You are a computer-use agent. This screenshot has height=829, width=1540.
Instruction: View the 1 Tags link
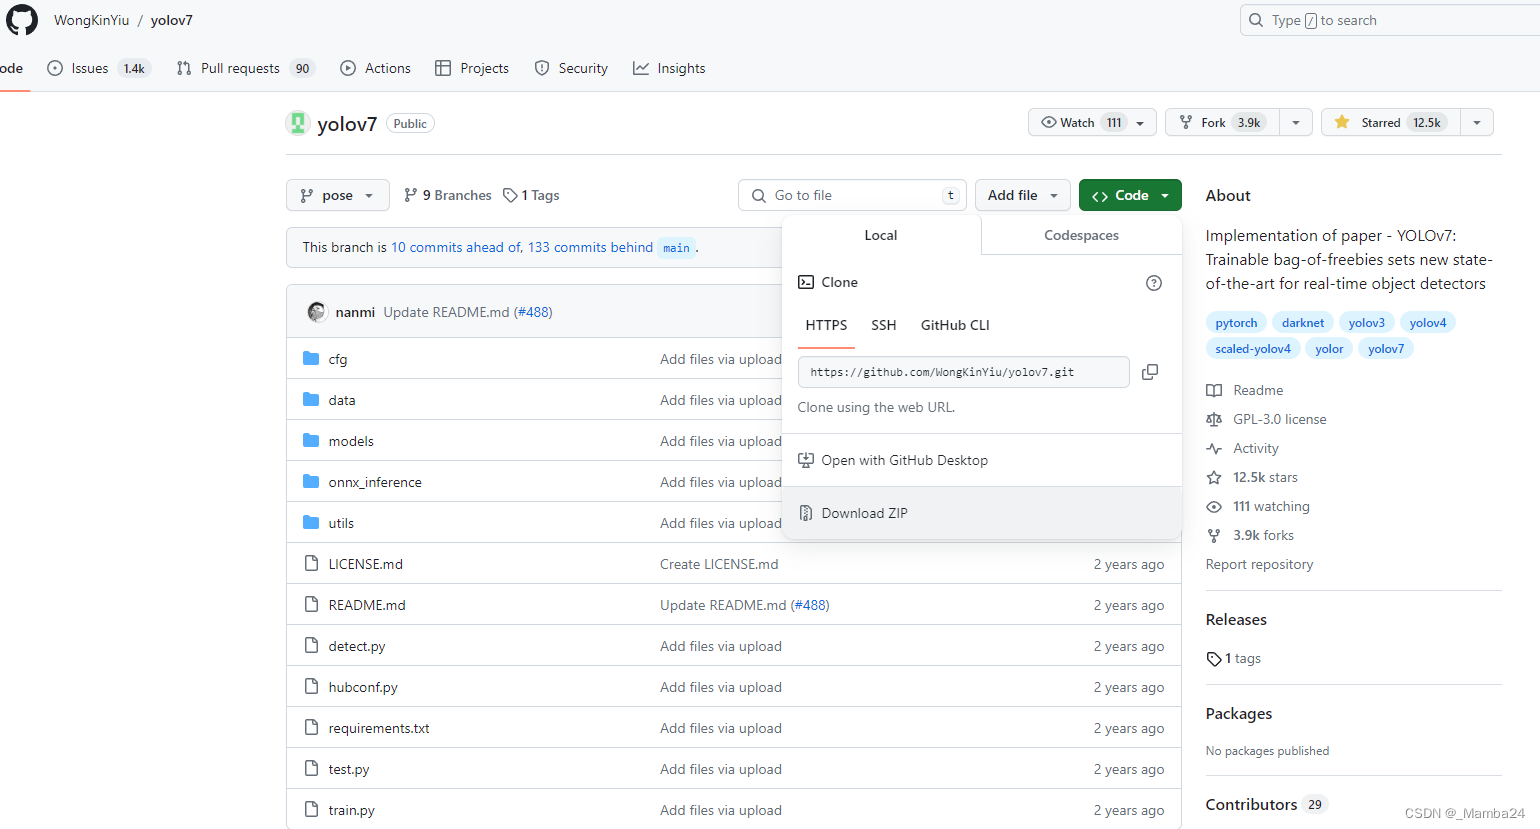[x=531, y=195]
